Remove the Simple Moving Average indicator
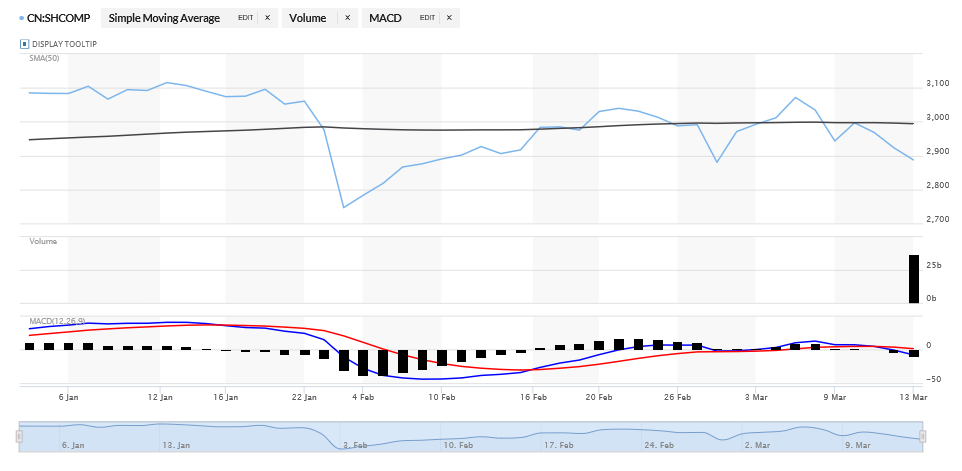The height and width of the screenshot is (471, 962). point(267,18)
